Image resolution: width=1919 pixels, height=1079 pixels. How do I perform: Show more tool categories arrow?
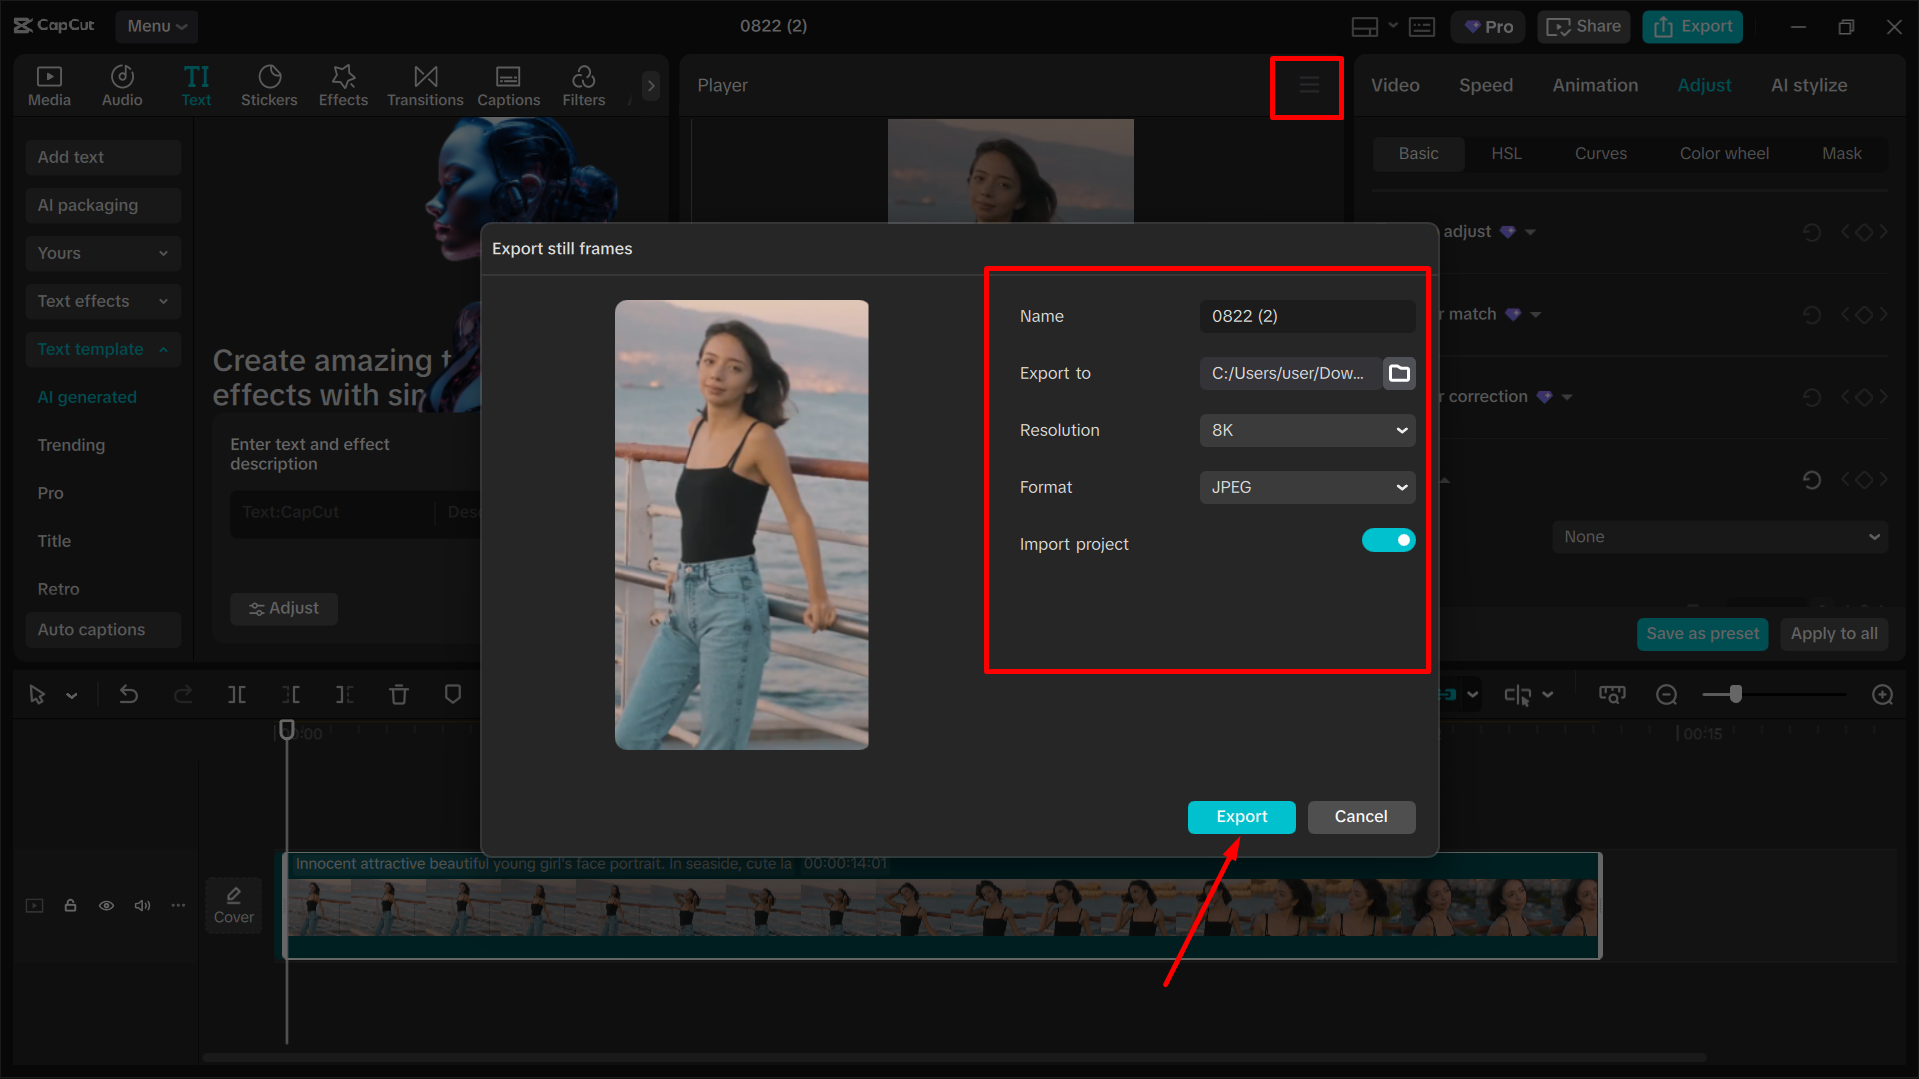click(651, 86)
